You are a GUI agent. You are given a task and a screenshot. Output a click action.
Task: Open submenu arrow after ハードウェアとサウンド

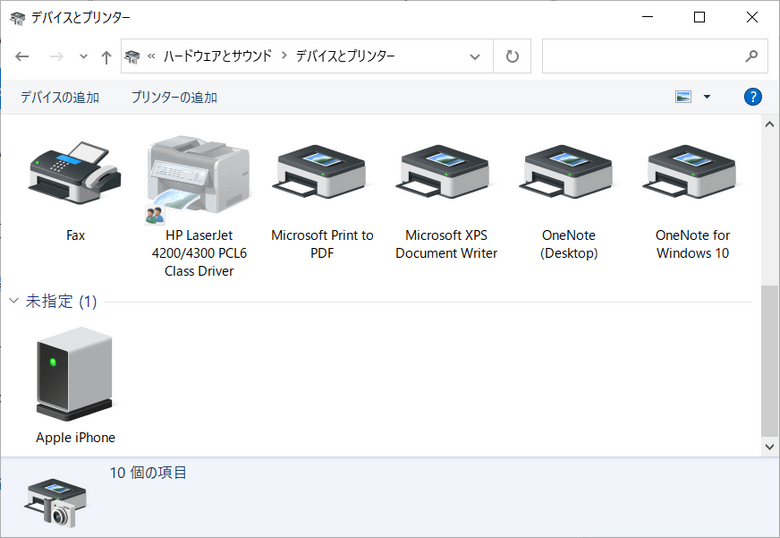(284, 55)
